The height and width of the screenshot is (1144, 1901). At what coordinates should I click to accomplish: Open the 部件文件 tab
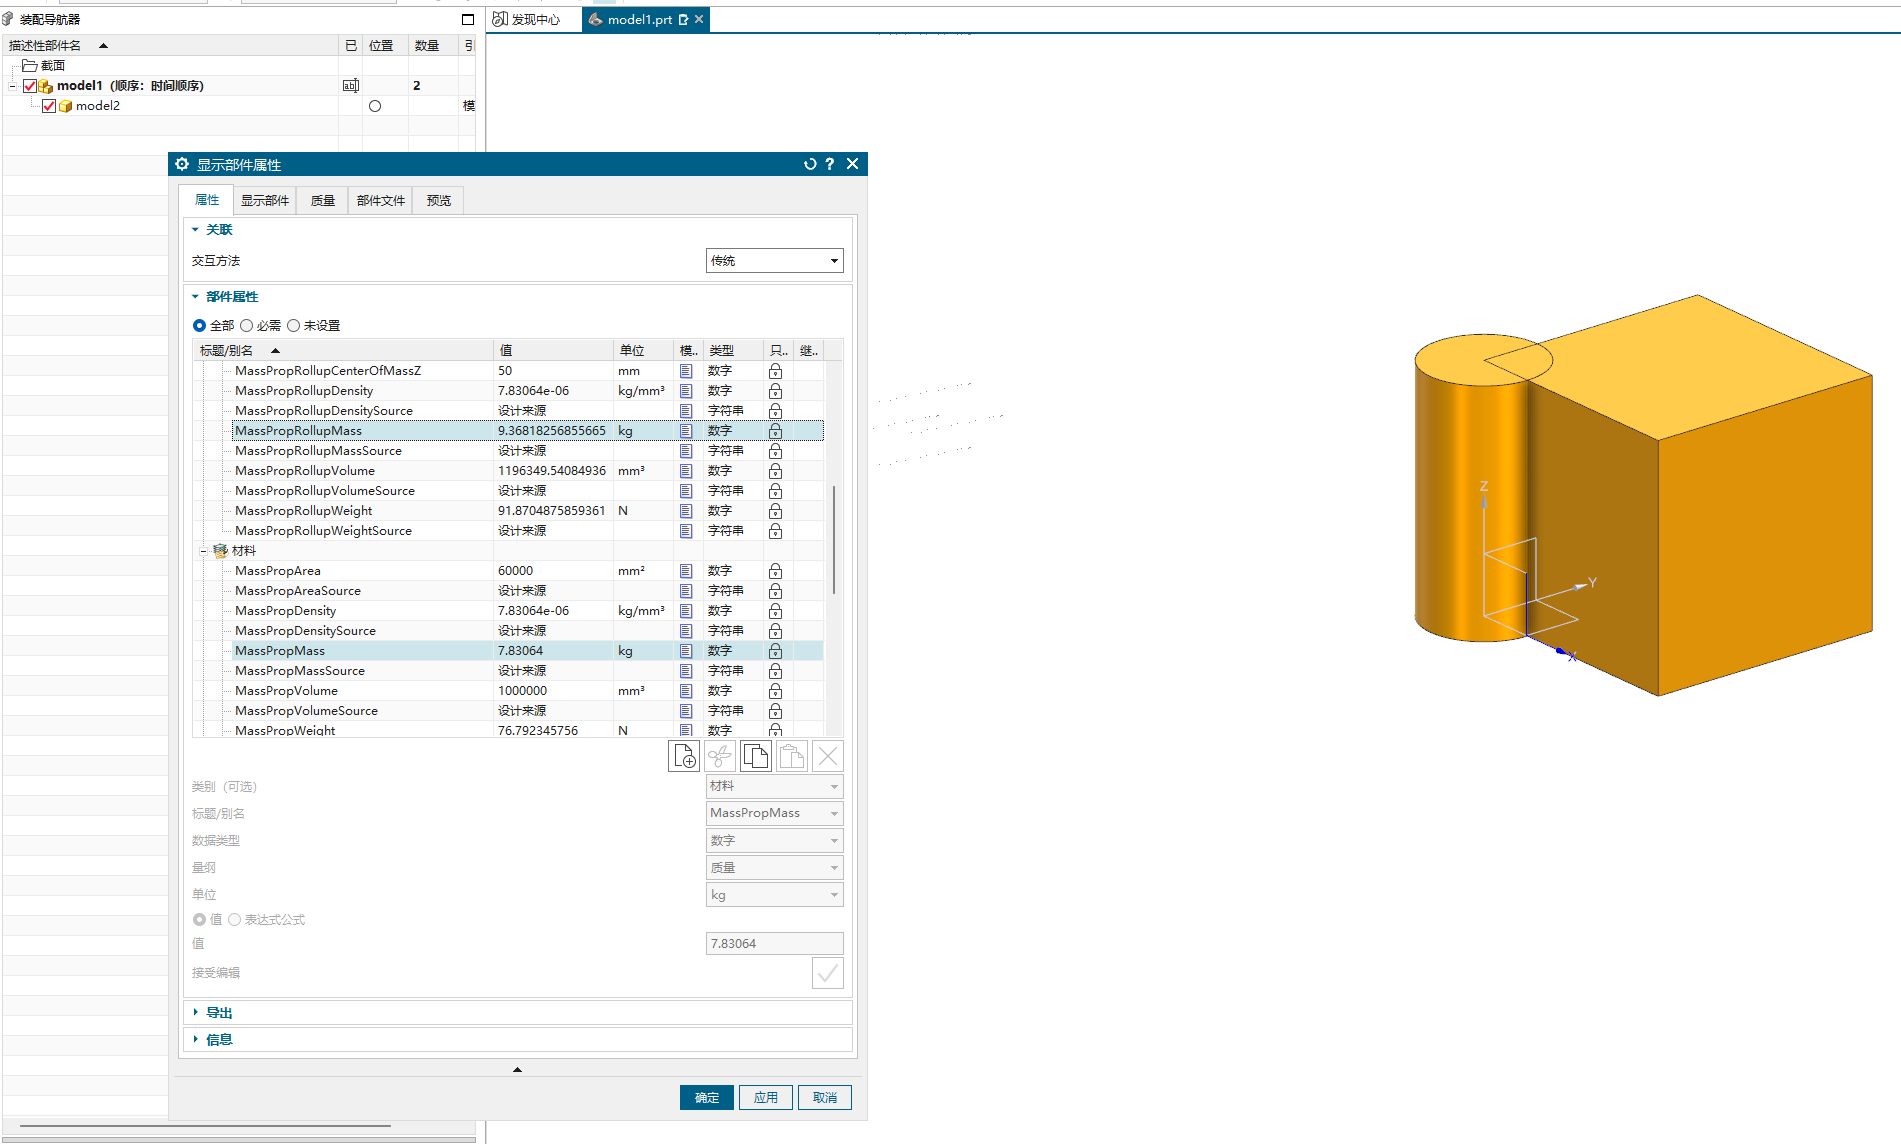pos(380,201)
